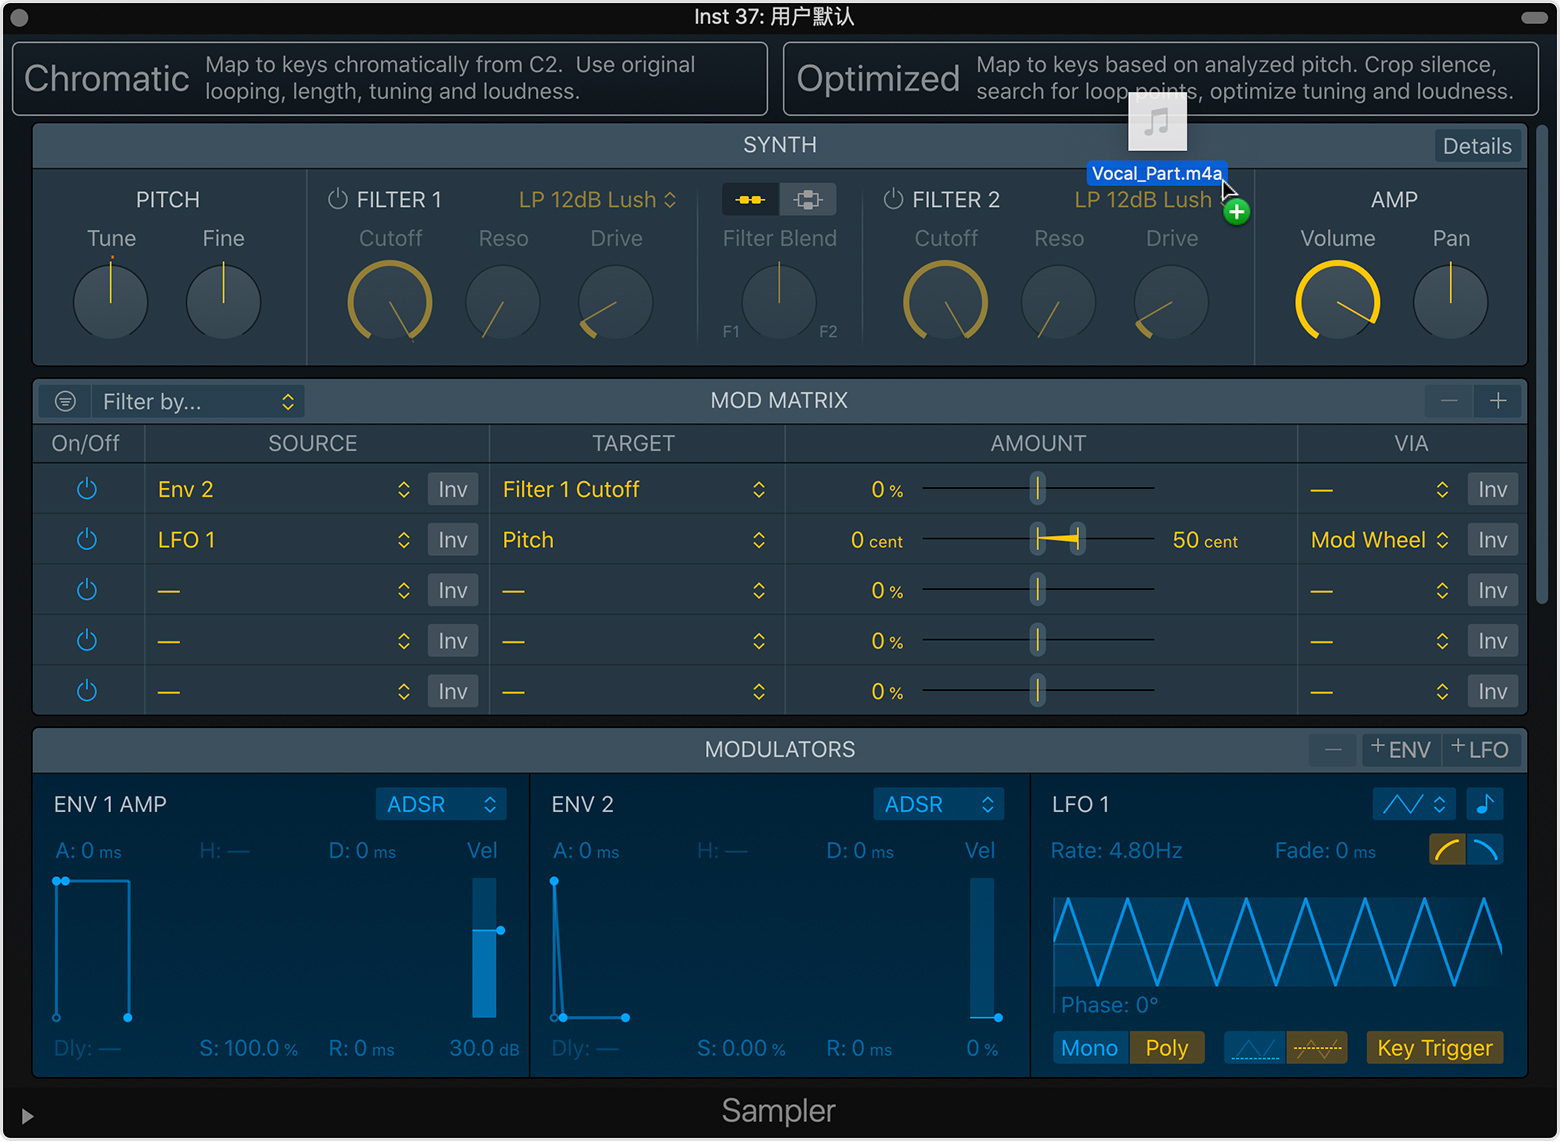Select the bipolar LFO waveform icon
This screenshot has height=1142, width=1560.
1317,1048
